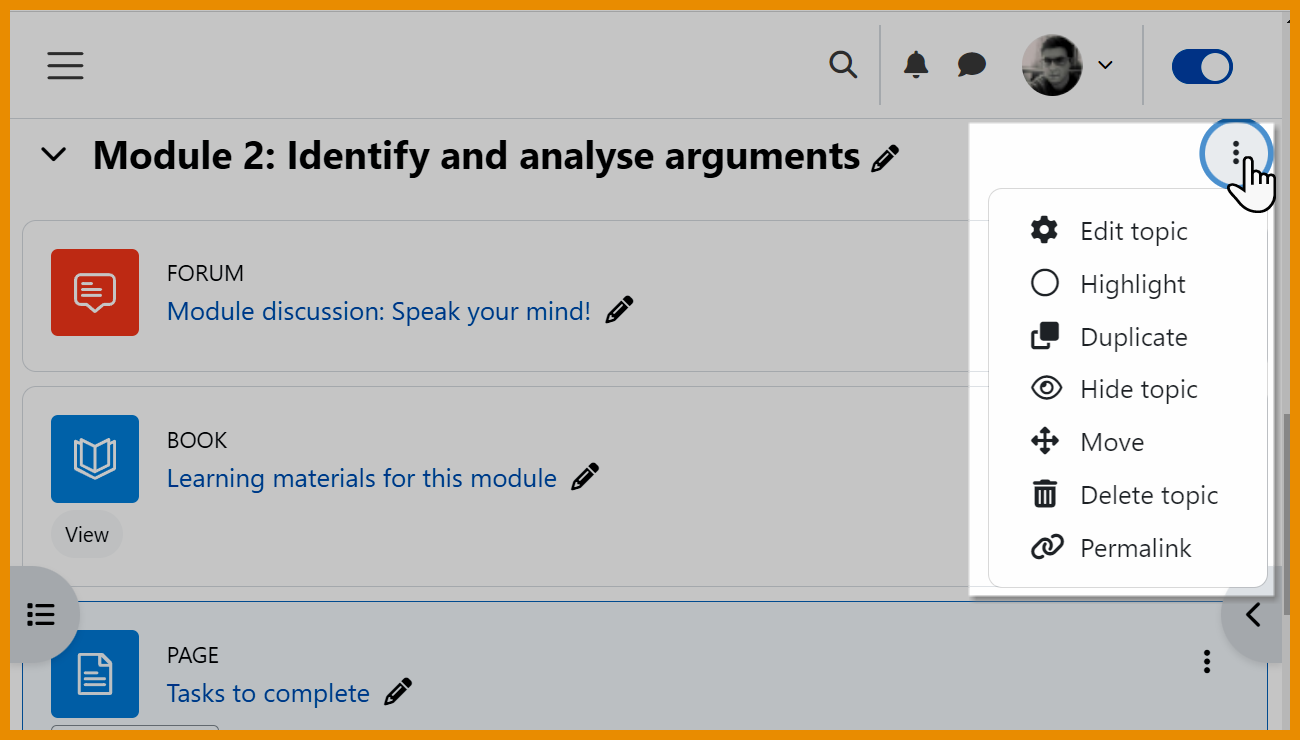Click the search magnifier icon

coord(843,66)
